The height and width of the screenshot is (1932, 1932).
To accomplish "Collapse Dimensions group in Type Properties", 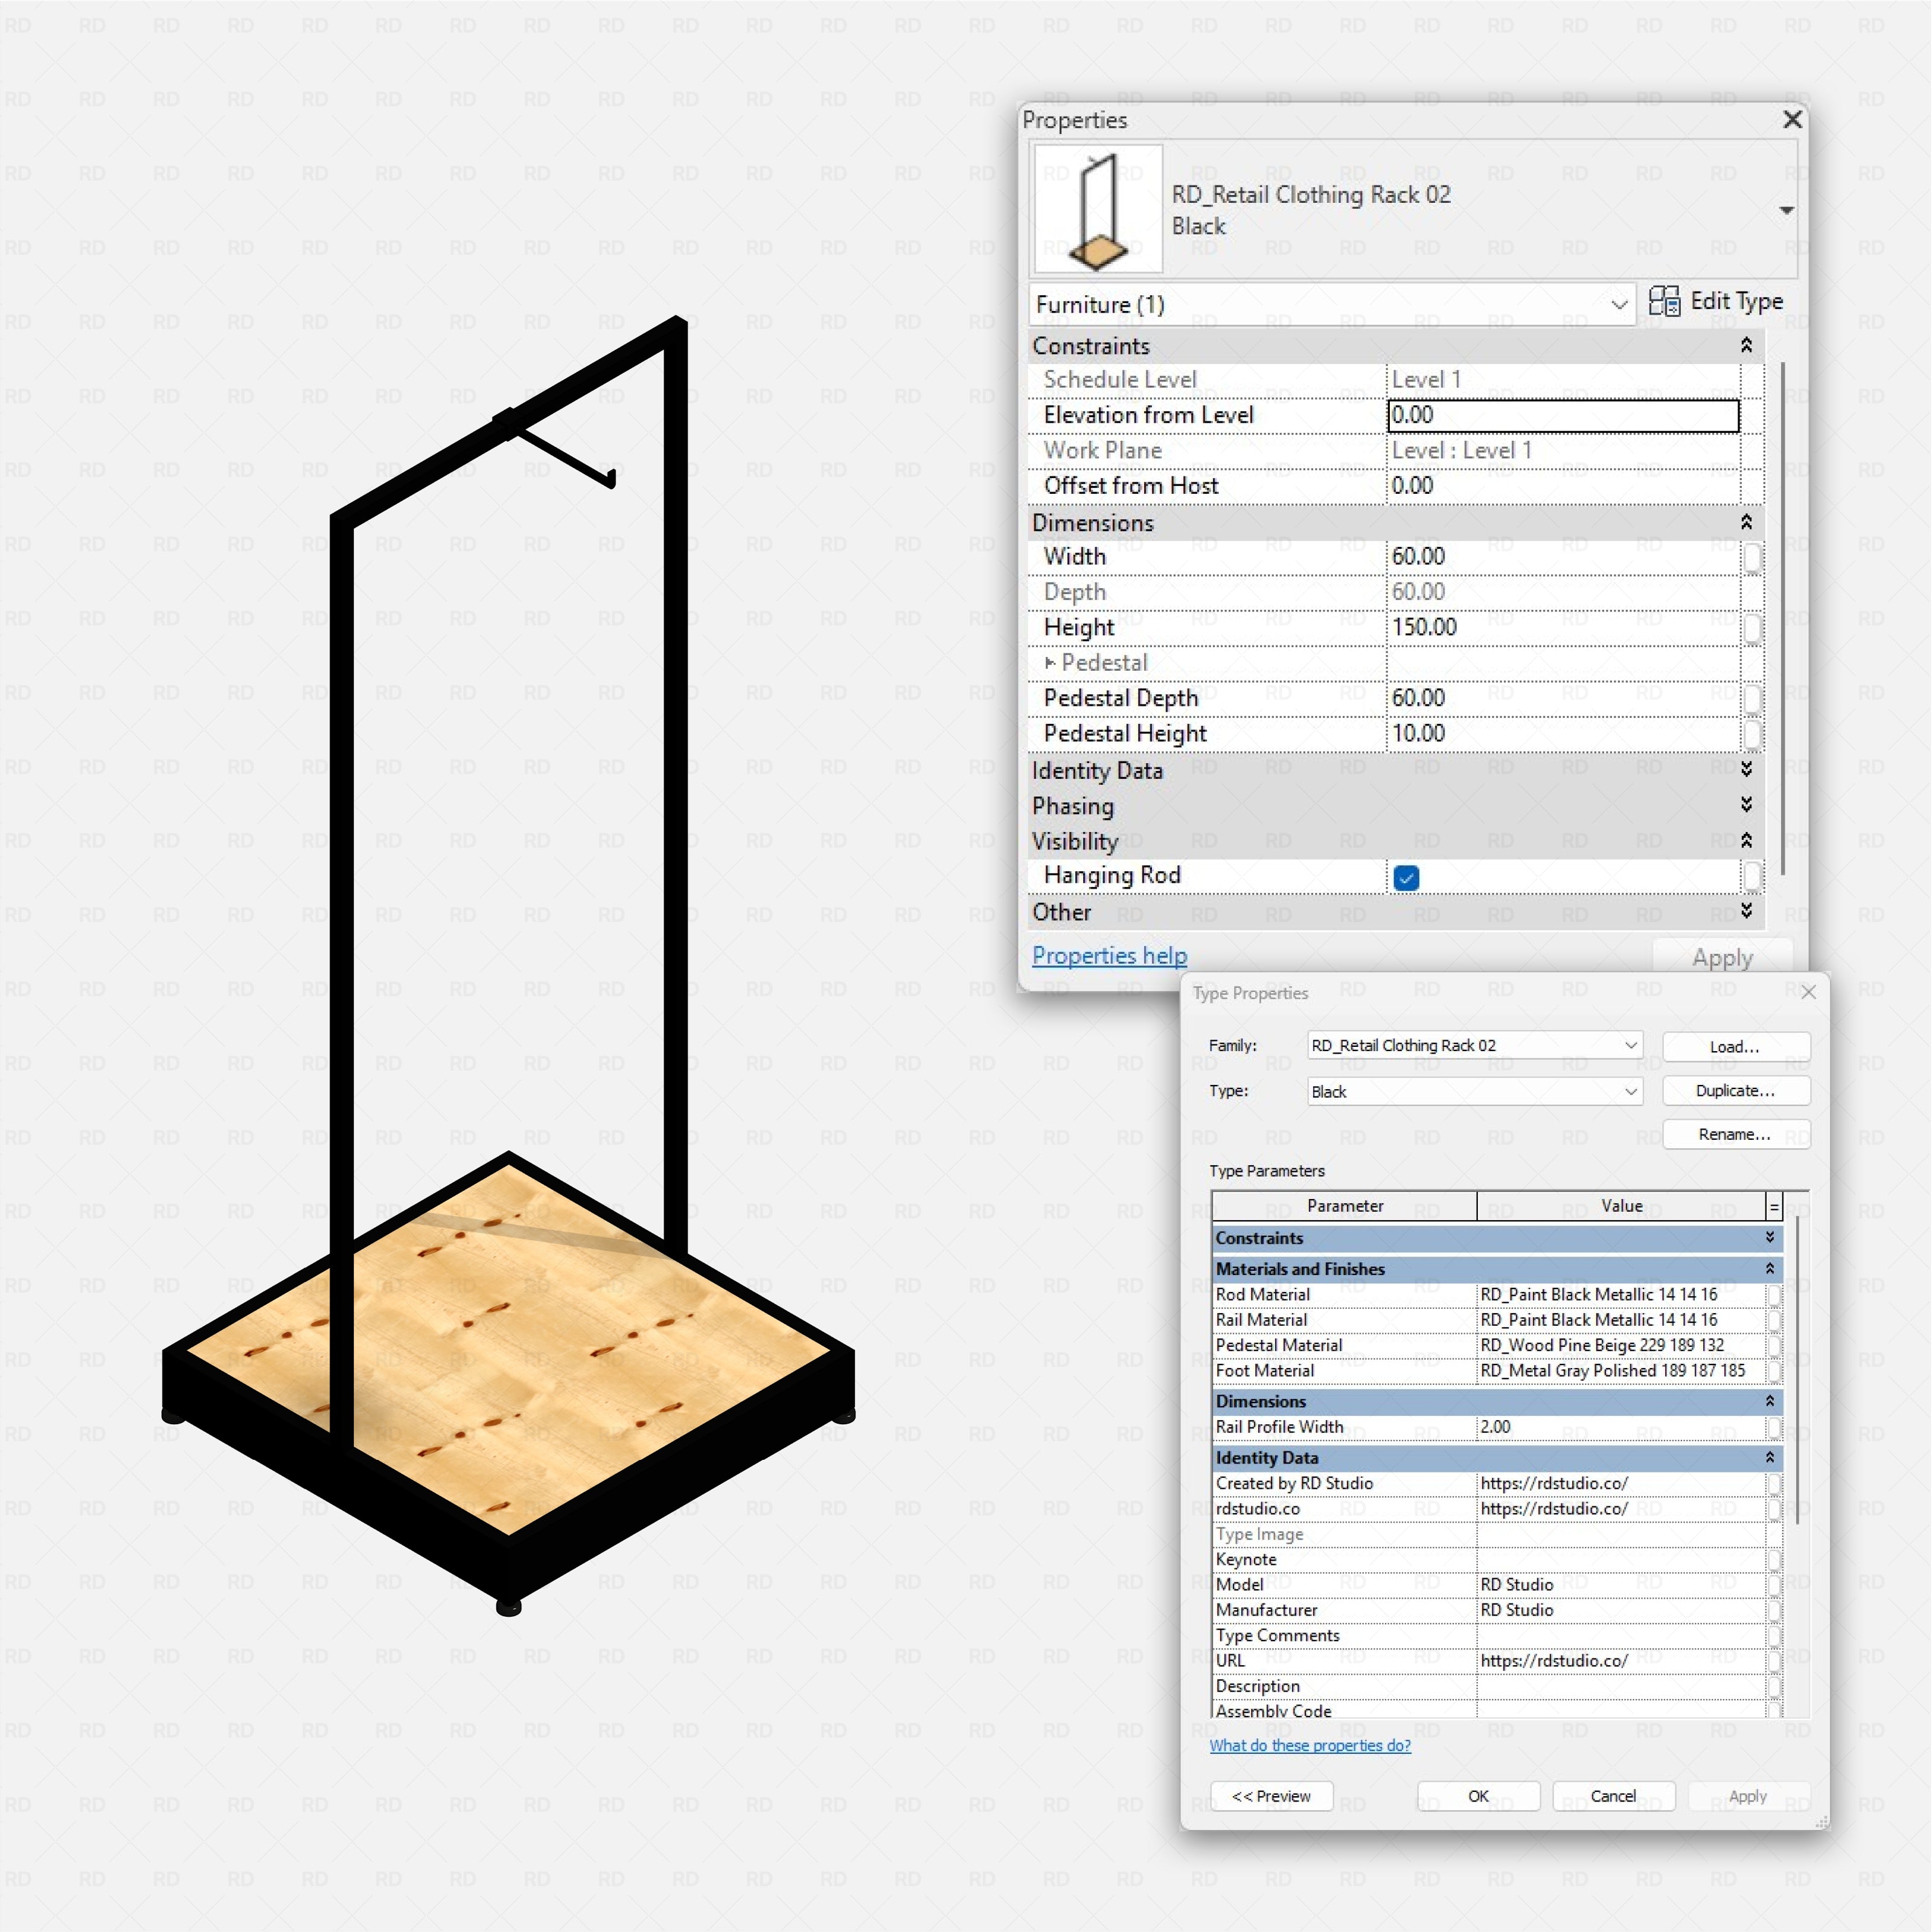I will (x=1769, y=1402).
